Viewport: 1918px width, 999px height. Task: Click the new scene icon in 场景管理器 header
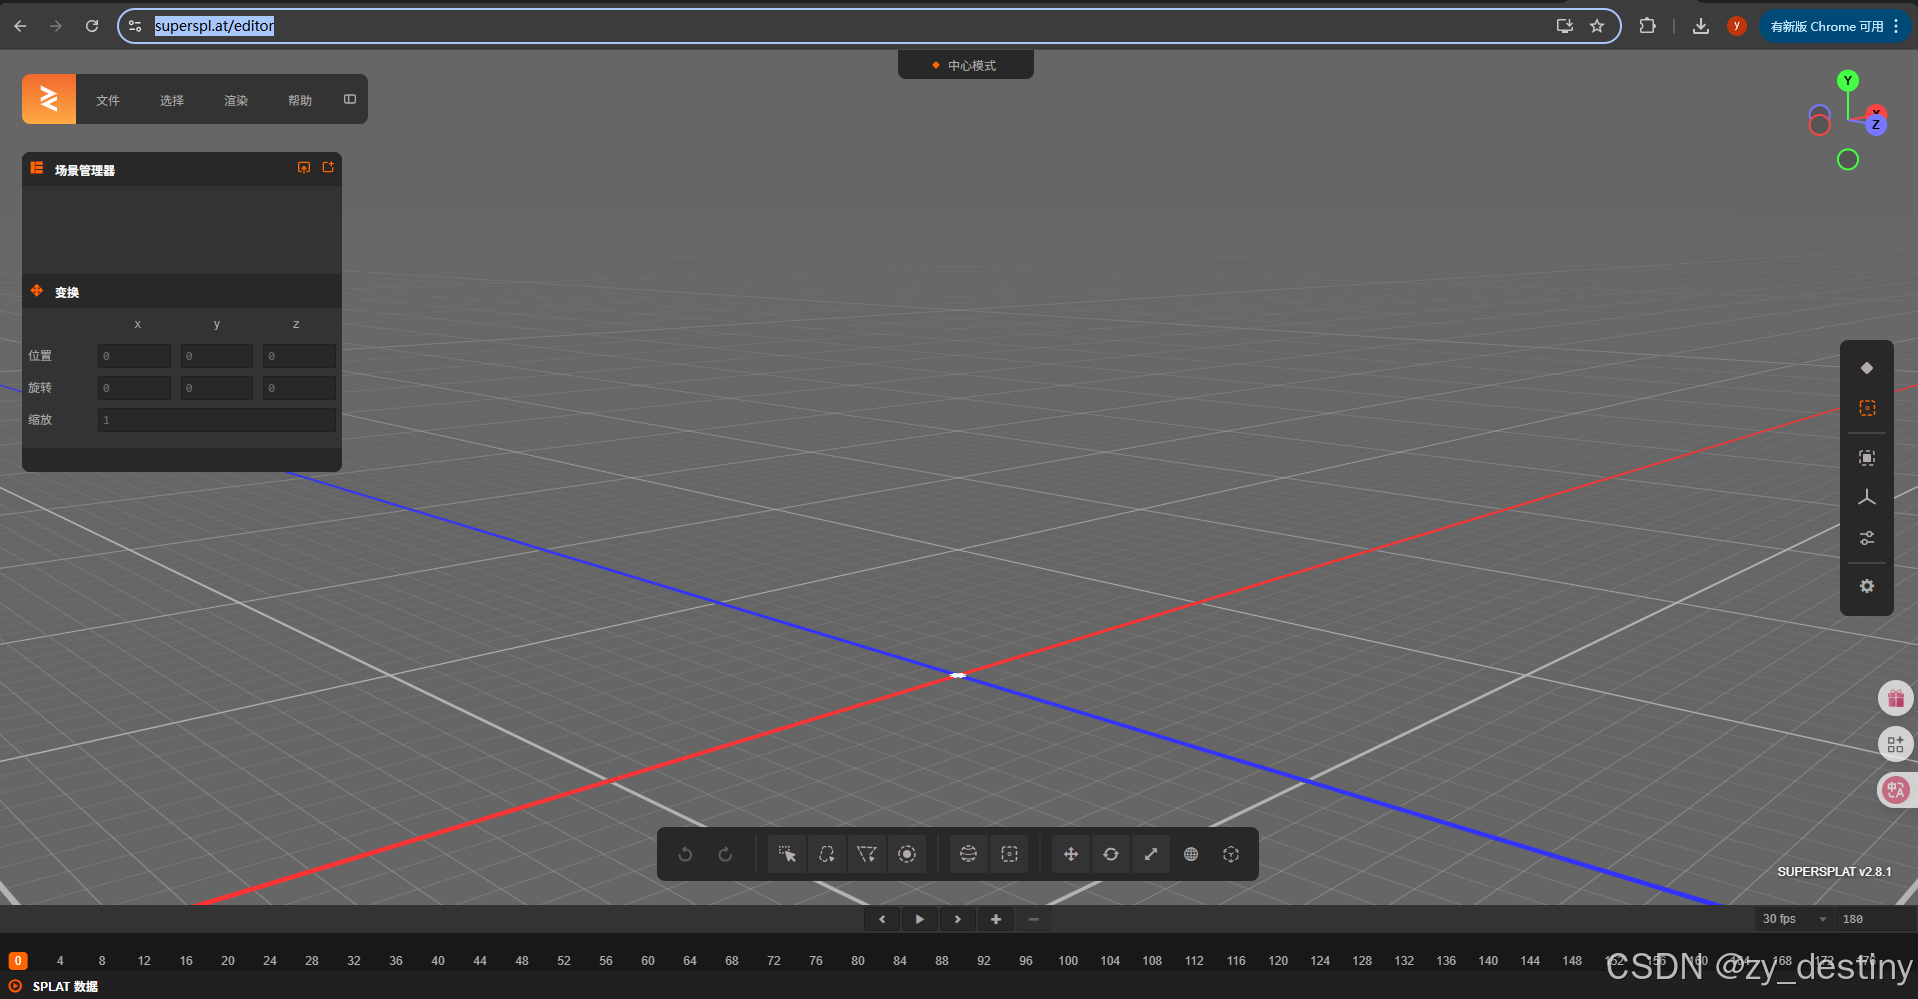click(x=328, y=168)
